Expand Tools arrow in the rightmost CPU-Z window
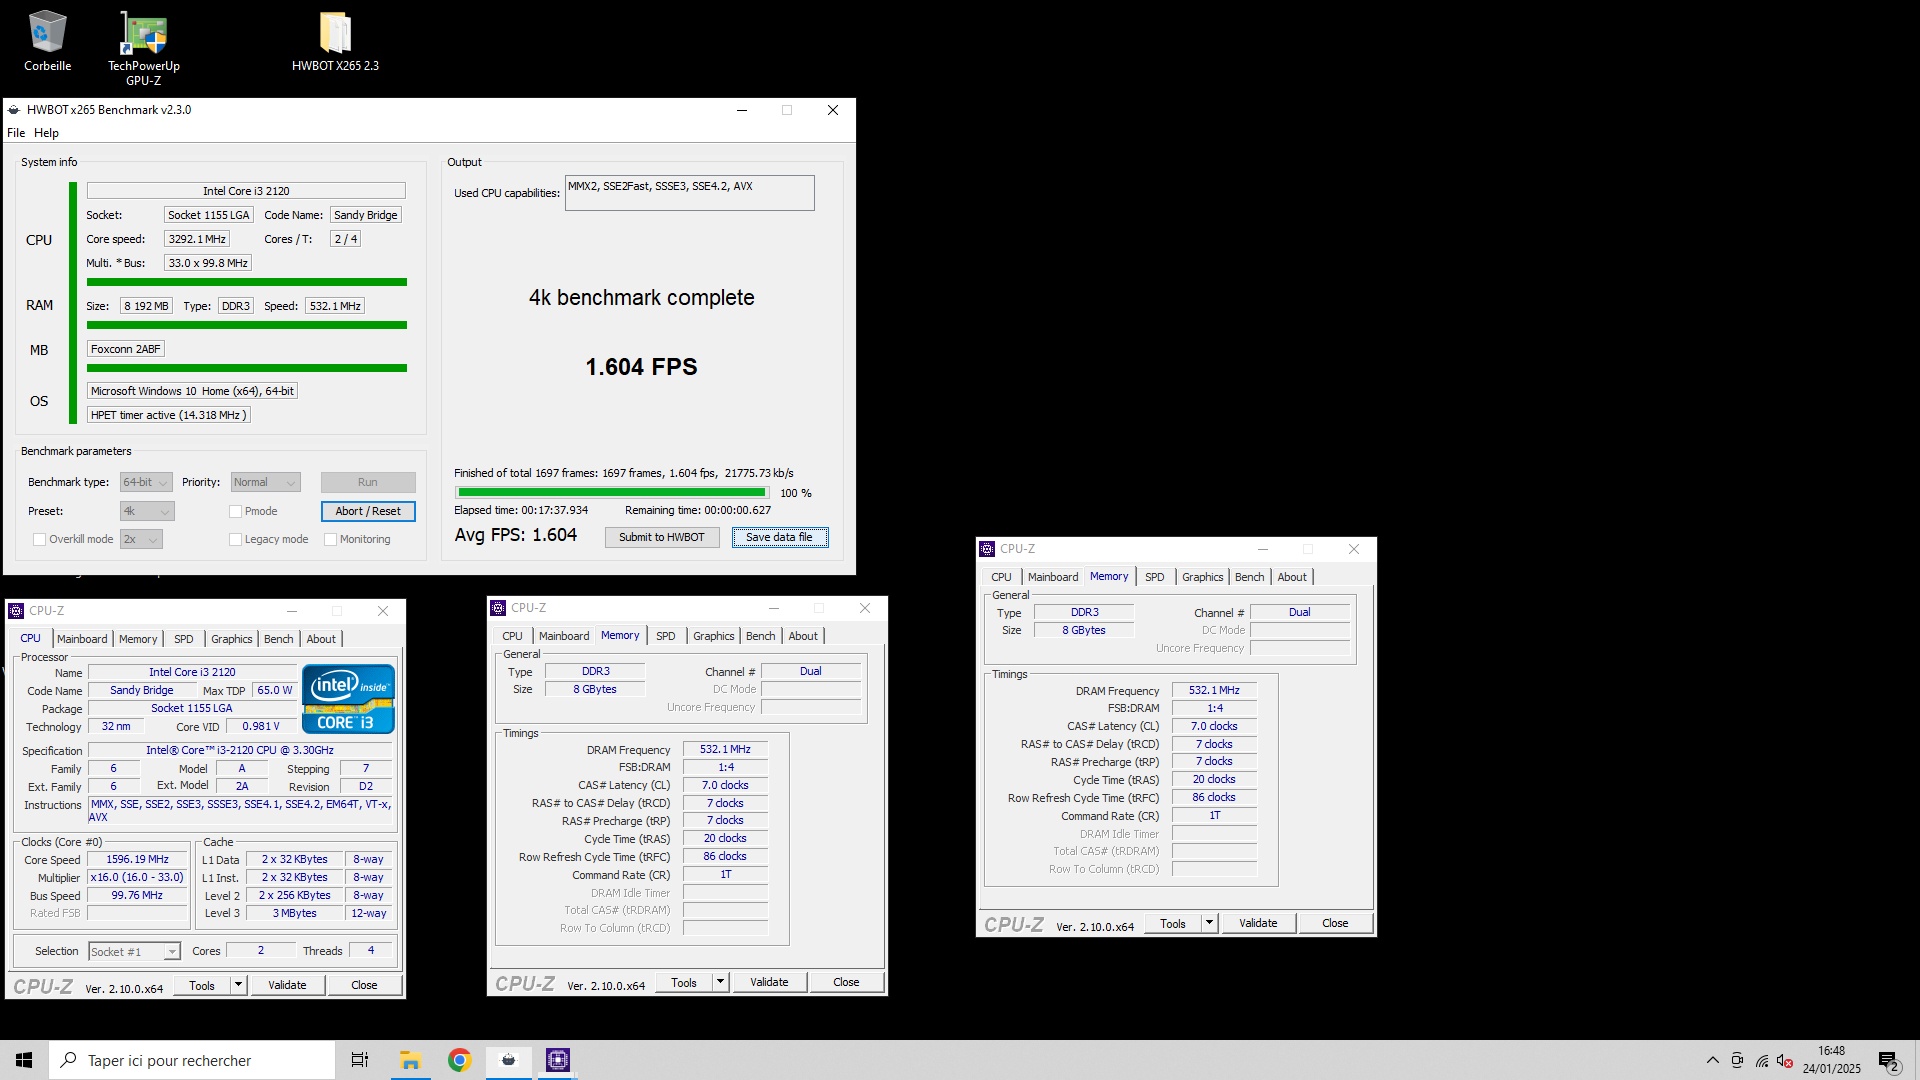This screenshot has height=1080, width=1920. click(1209, 924)
